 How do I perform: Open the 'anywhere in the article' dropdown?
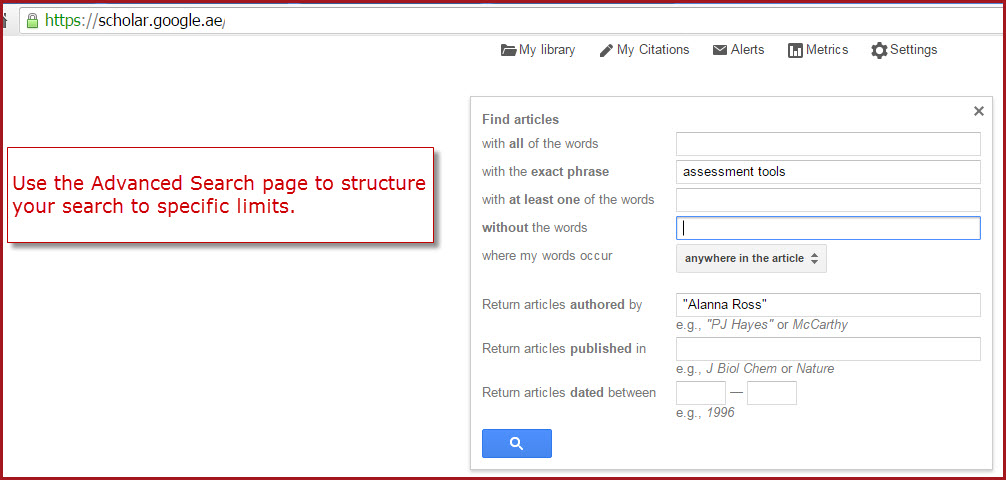click(751, 259)
